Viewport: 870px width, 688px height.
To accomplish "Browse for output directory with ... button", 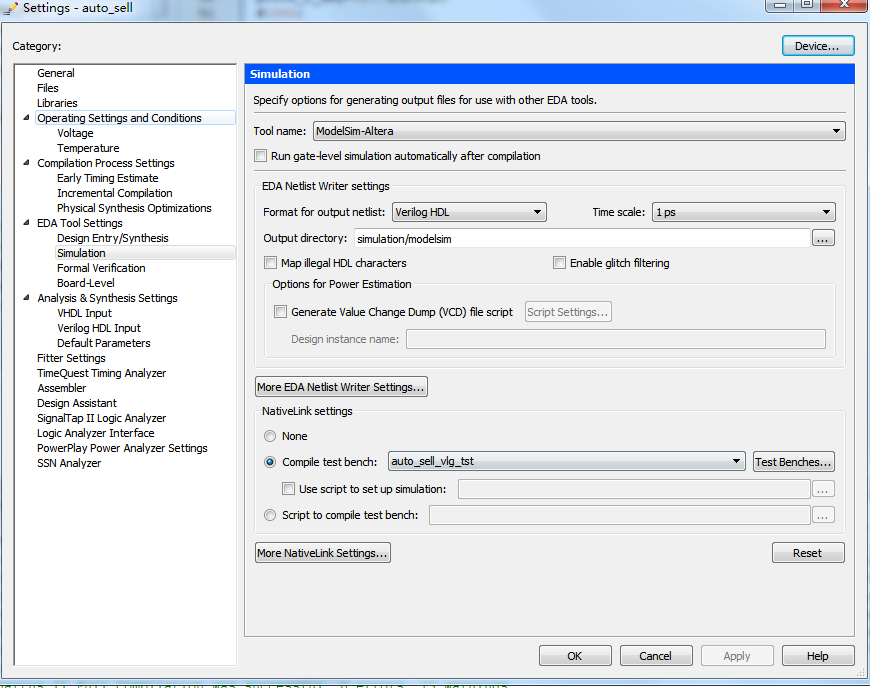I will click(823, 239).
